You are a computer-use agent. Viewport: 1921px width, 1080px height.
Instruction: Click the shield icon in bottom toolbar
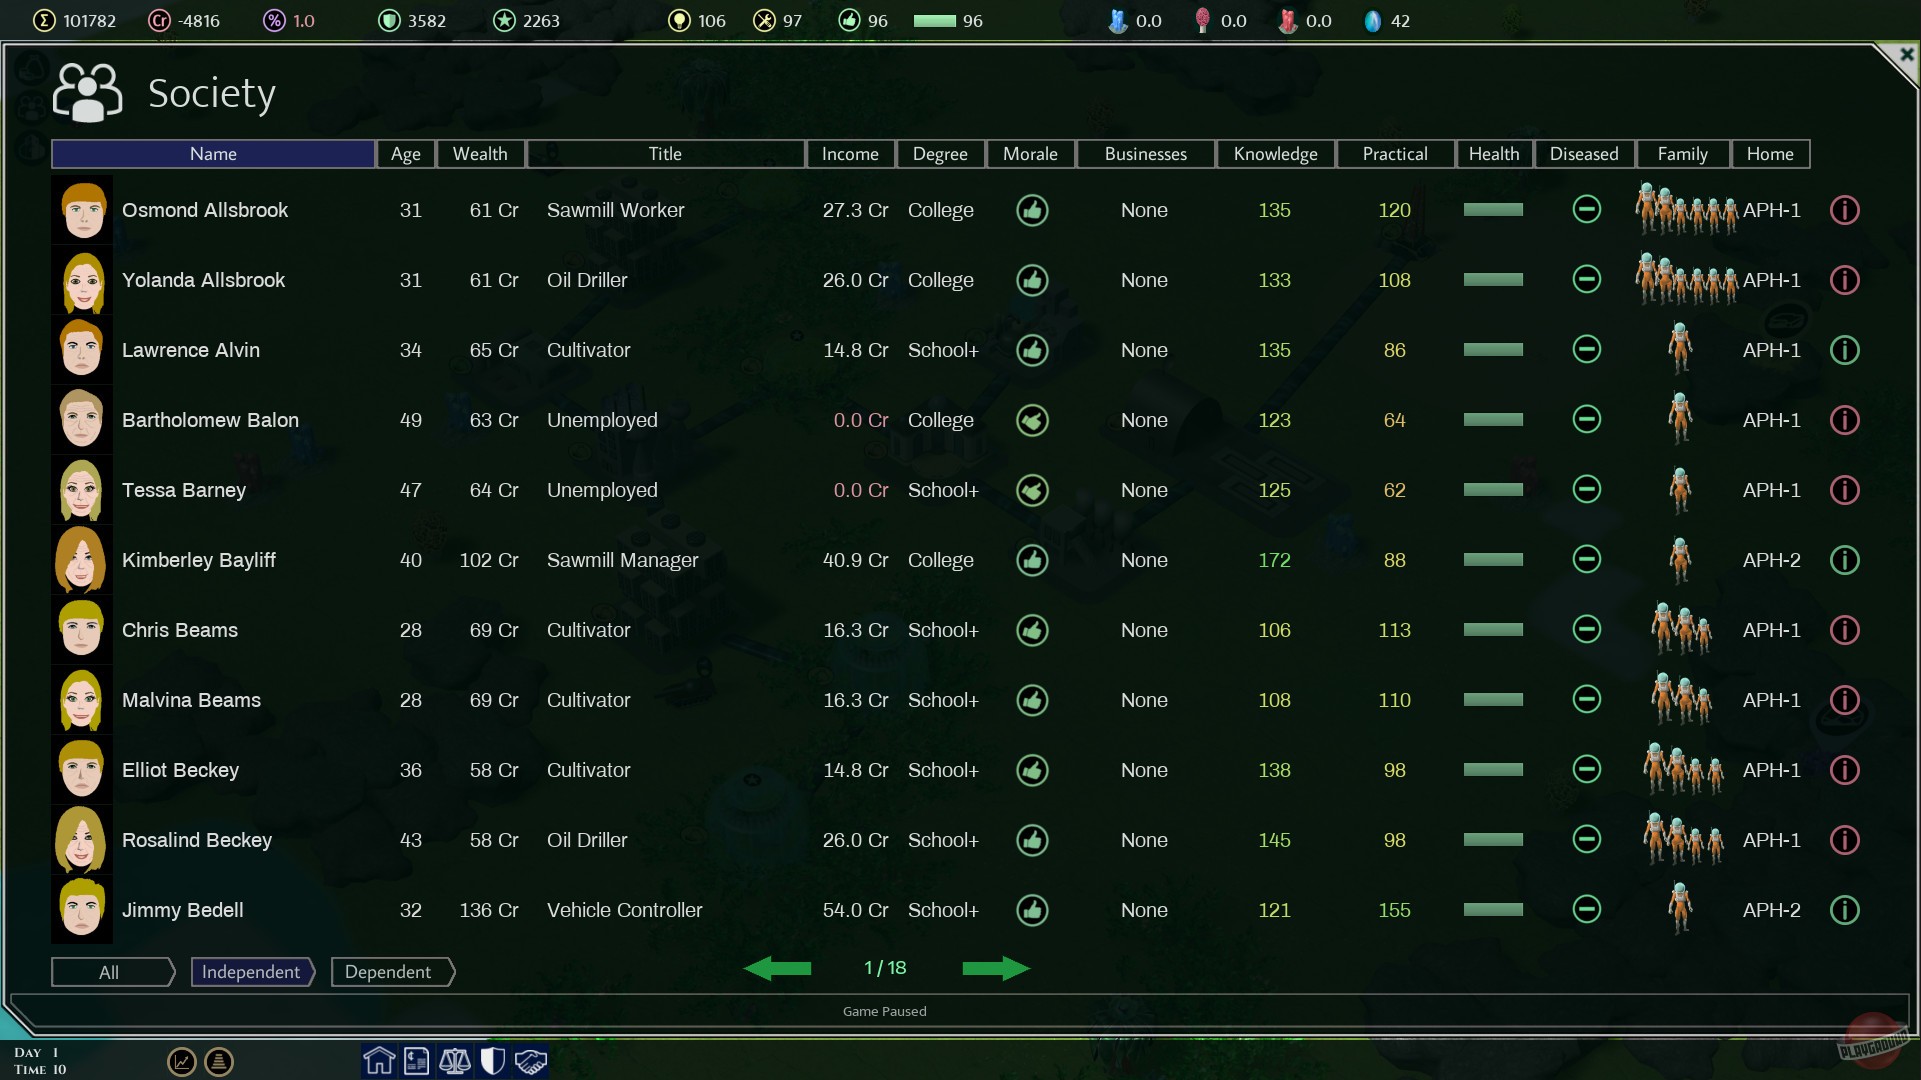[492, 1060]
